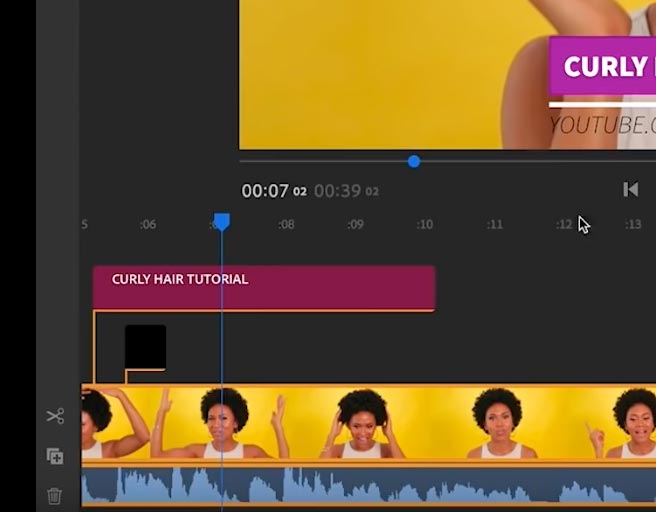Click the :06 mark on the ruler
Screen dimensions: 656x512
coord(148,225)
